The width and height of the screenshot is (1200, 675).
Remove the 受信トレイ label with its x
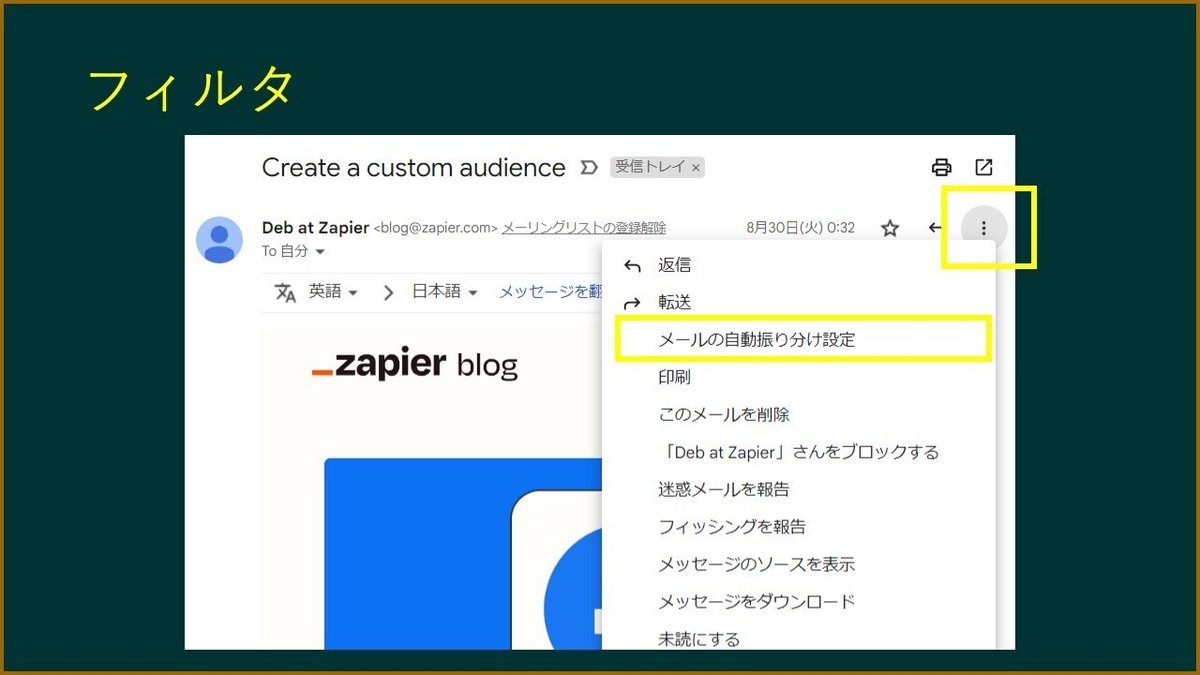(697, 168)
